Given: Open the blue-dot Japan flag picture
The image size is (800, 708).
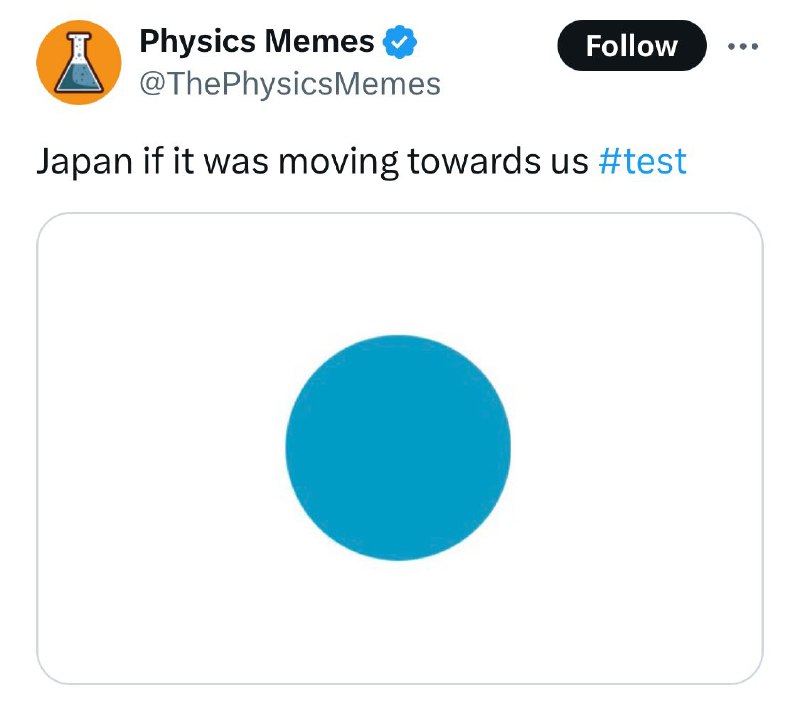Looking at the screenshot, I should (400, 448).
